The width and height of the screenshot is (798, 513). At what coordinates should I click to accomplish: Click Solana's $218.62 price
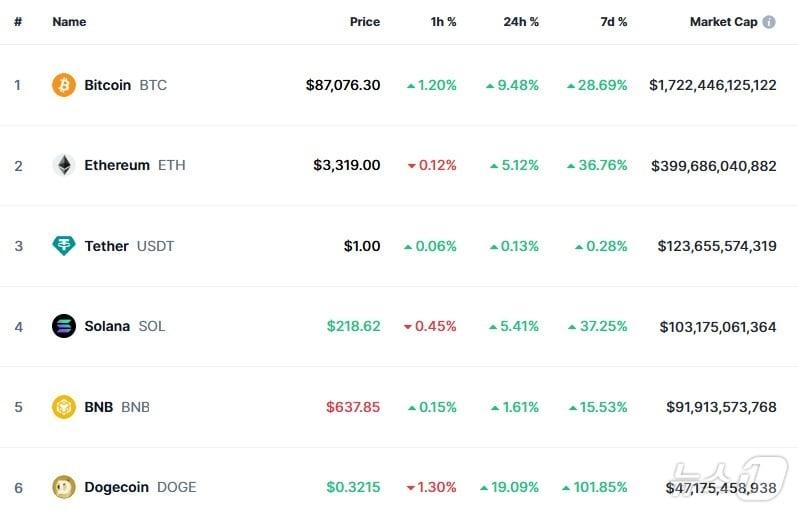coord(353,326)
